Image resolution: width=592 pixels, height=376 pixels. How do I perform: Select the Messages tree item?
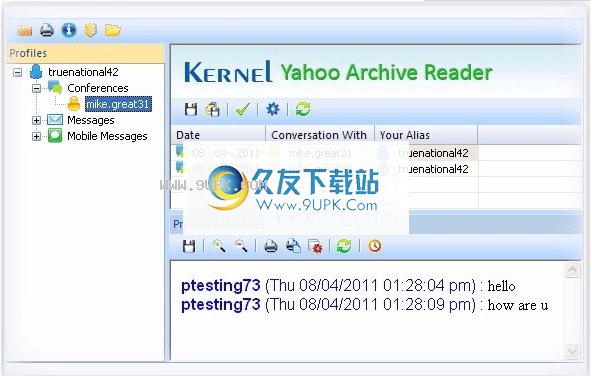[x=91, y=120]
